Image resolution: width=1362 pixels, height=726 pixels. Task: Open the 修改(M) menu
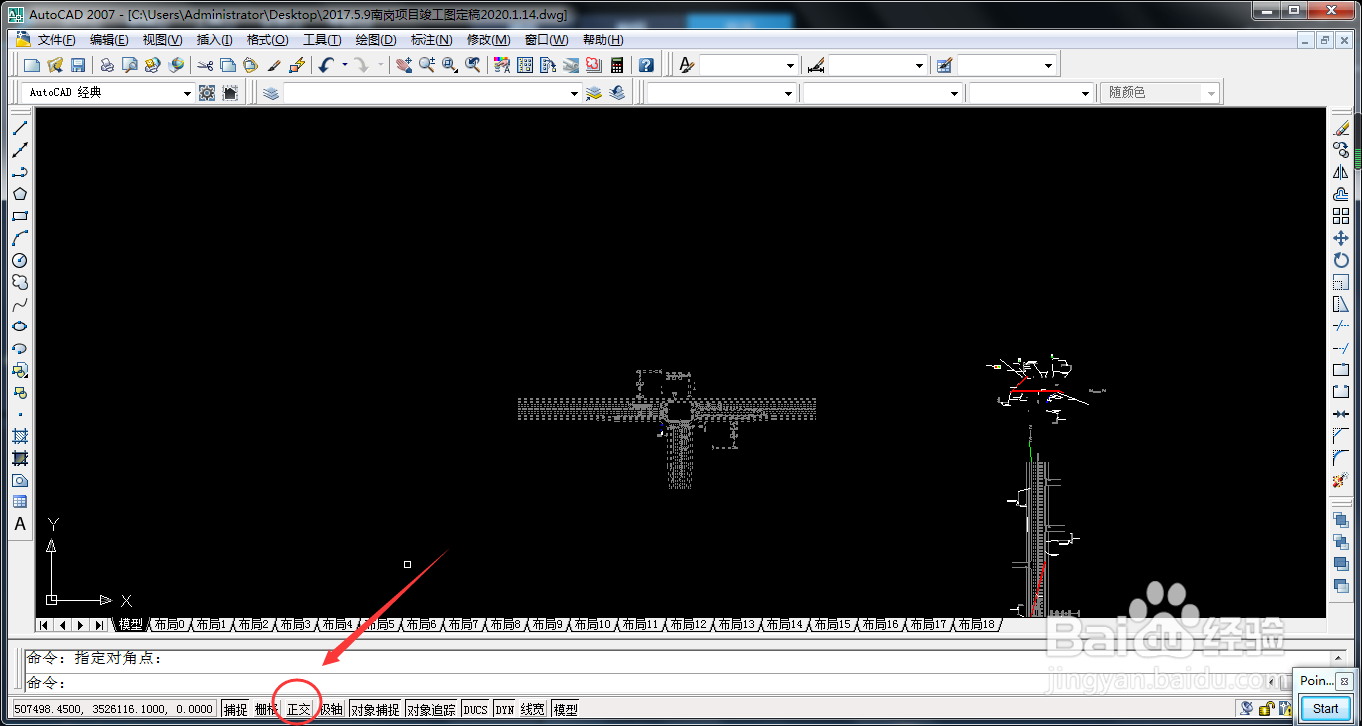[489, 40]
